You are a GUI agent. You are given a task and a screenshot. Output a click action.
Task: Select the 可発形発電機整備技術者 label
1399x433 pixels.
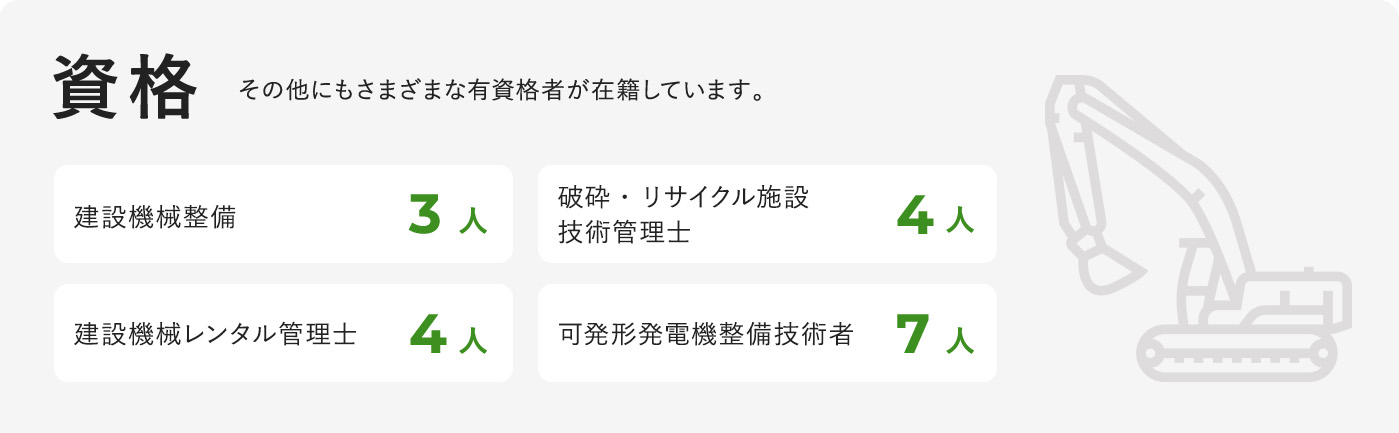(706, 334)
